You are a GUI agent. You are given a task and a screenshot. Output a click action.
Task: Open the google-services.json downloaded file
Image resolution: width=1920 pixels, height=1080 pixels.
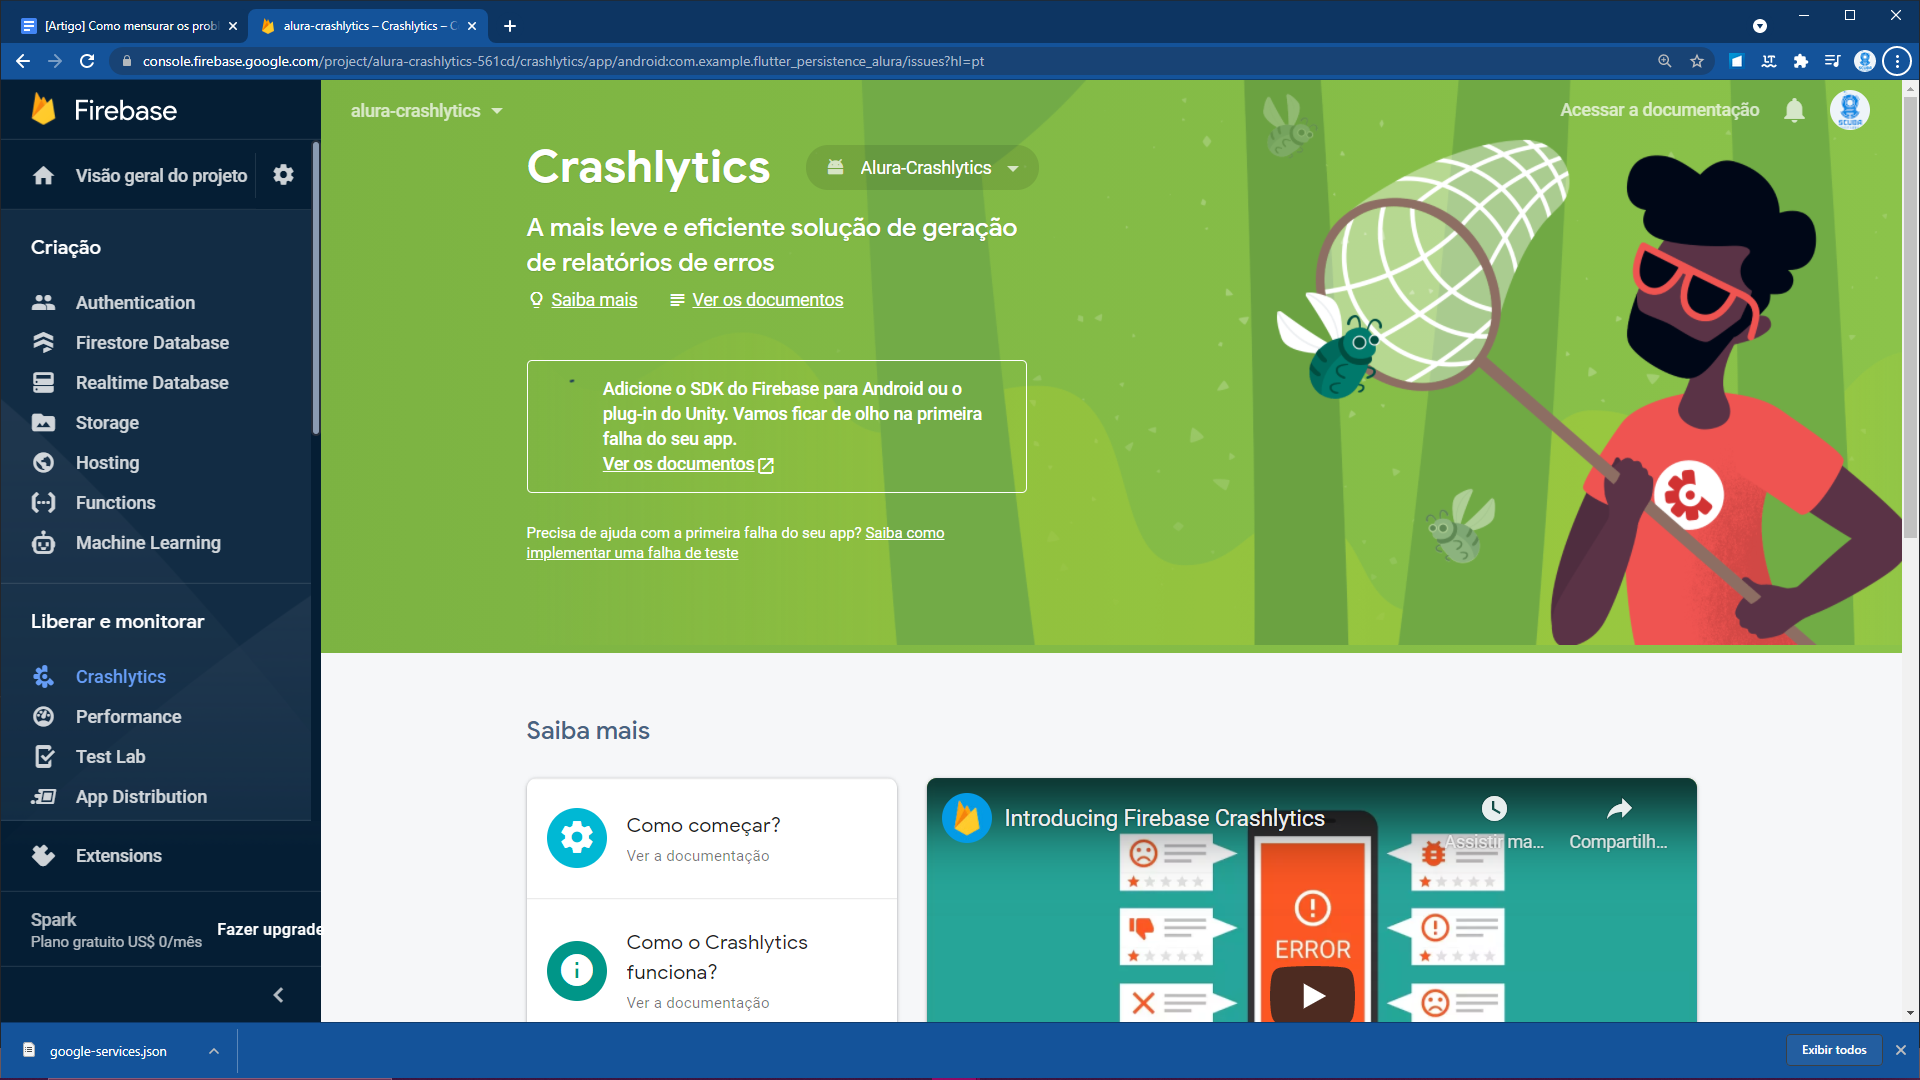coord(108,1051)
